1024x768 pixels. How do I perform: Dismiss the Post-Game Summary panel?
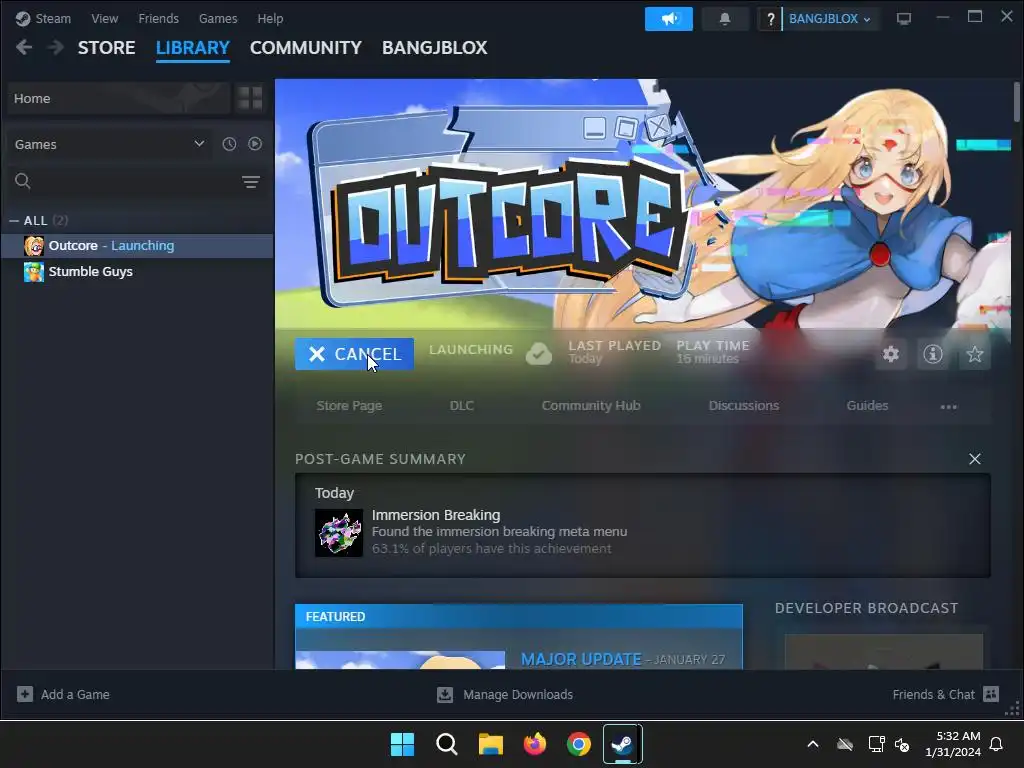[974, 459]
